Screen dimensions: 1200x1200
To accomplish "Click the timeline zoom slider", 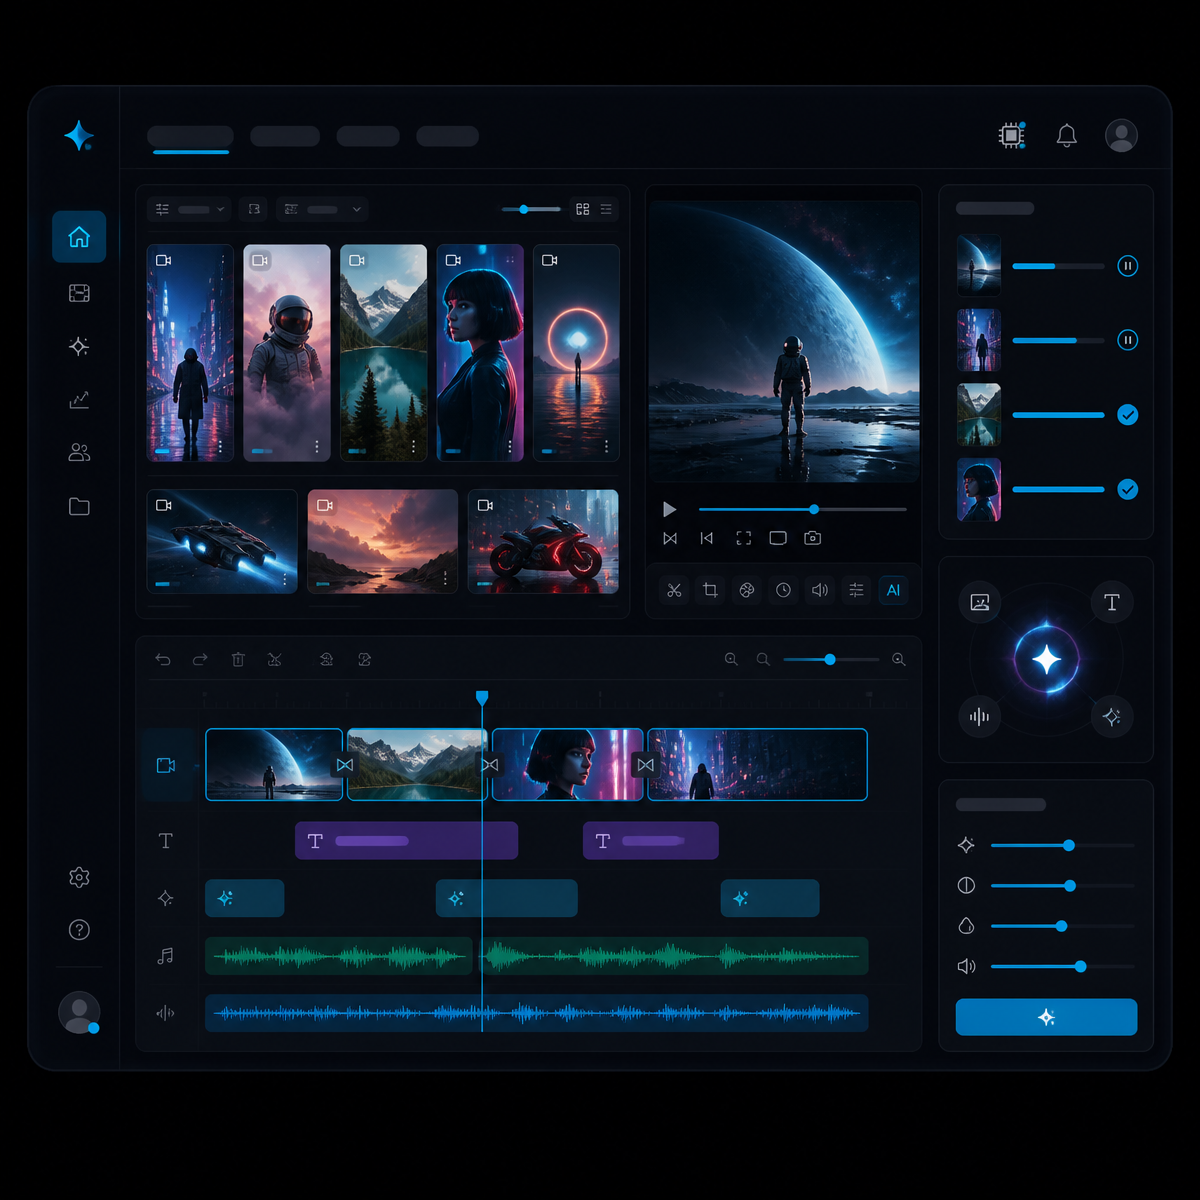I will (x=831, y=659).
